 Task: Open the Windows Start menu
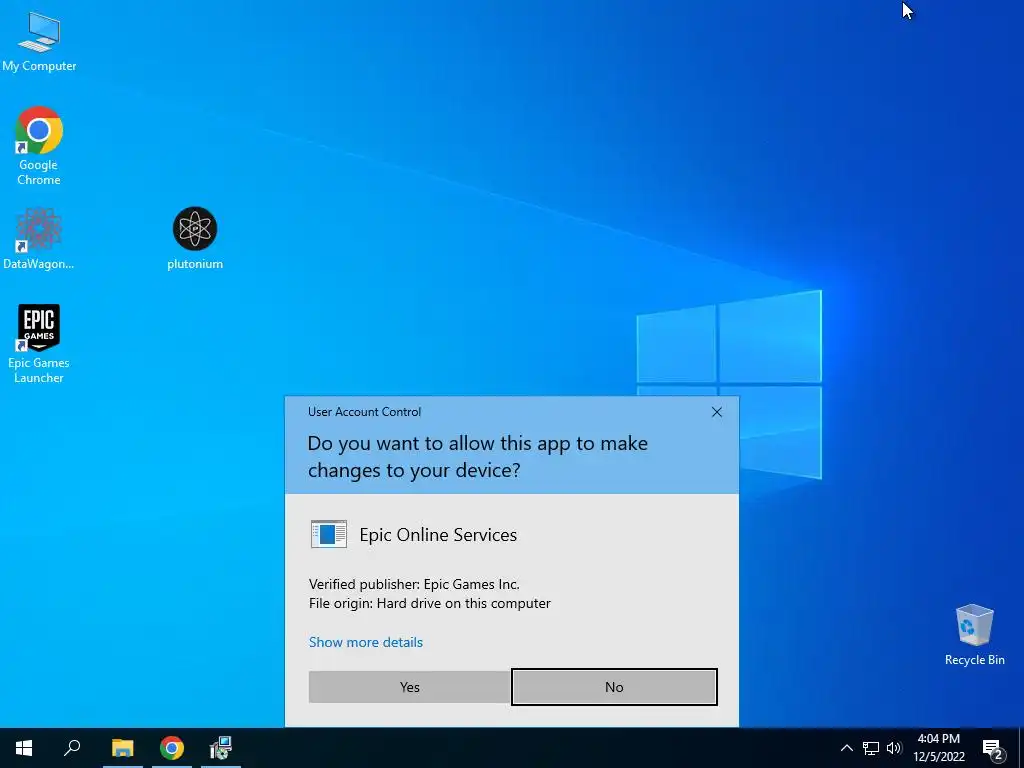click(24, 748)
